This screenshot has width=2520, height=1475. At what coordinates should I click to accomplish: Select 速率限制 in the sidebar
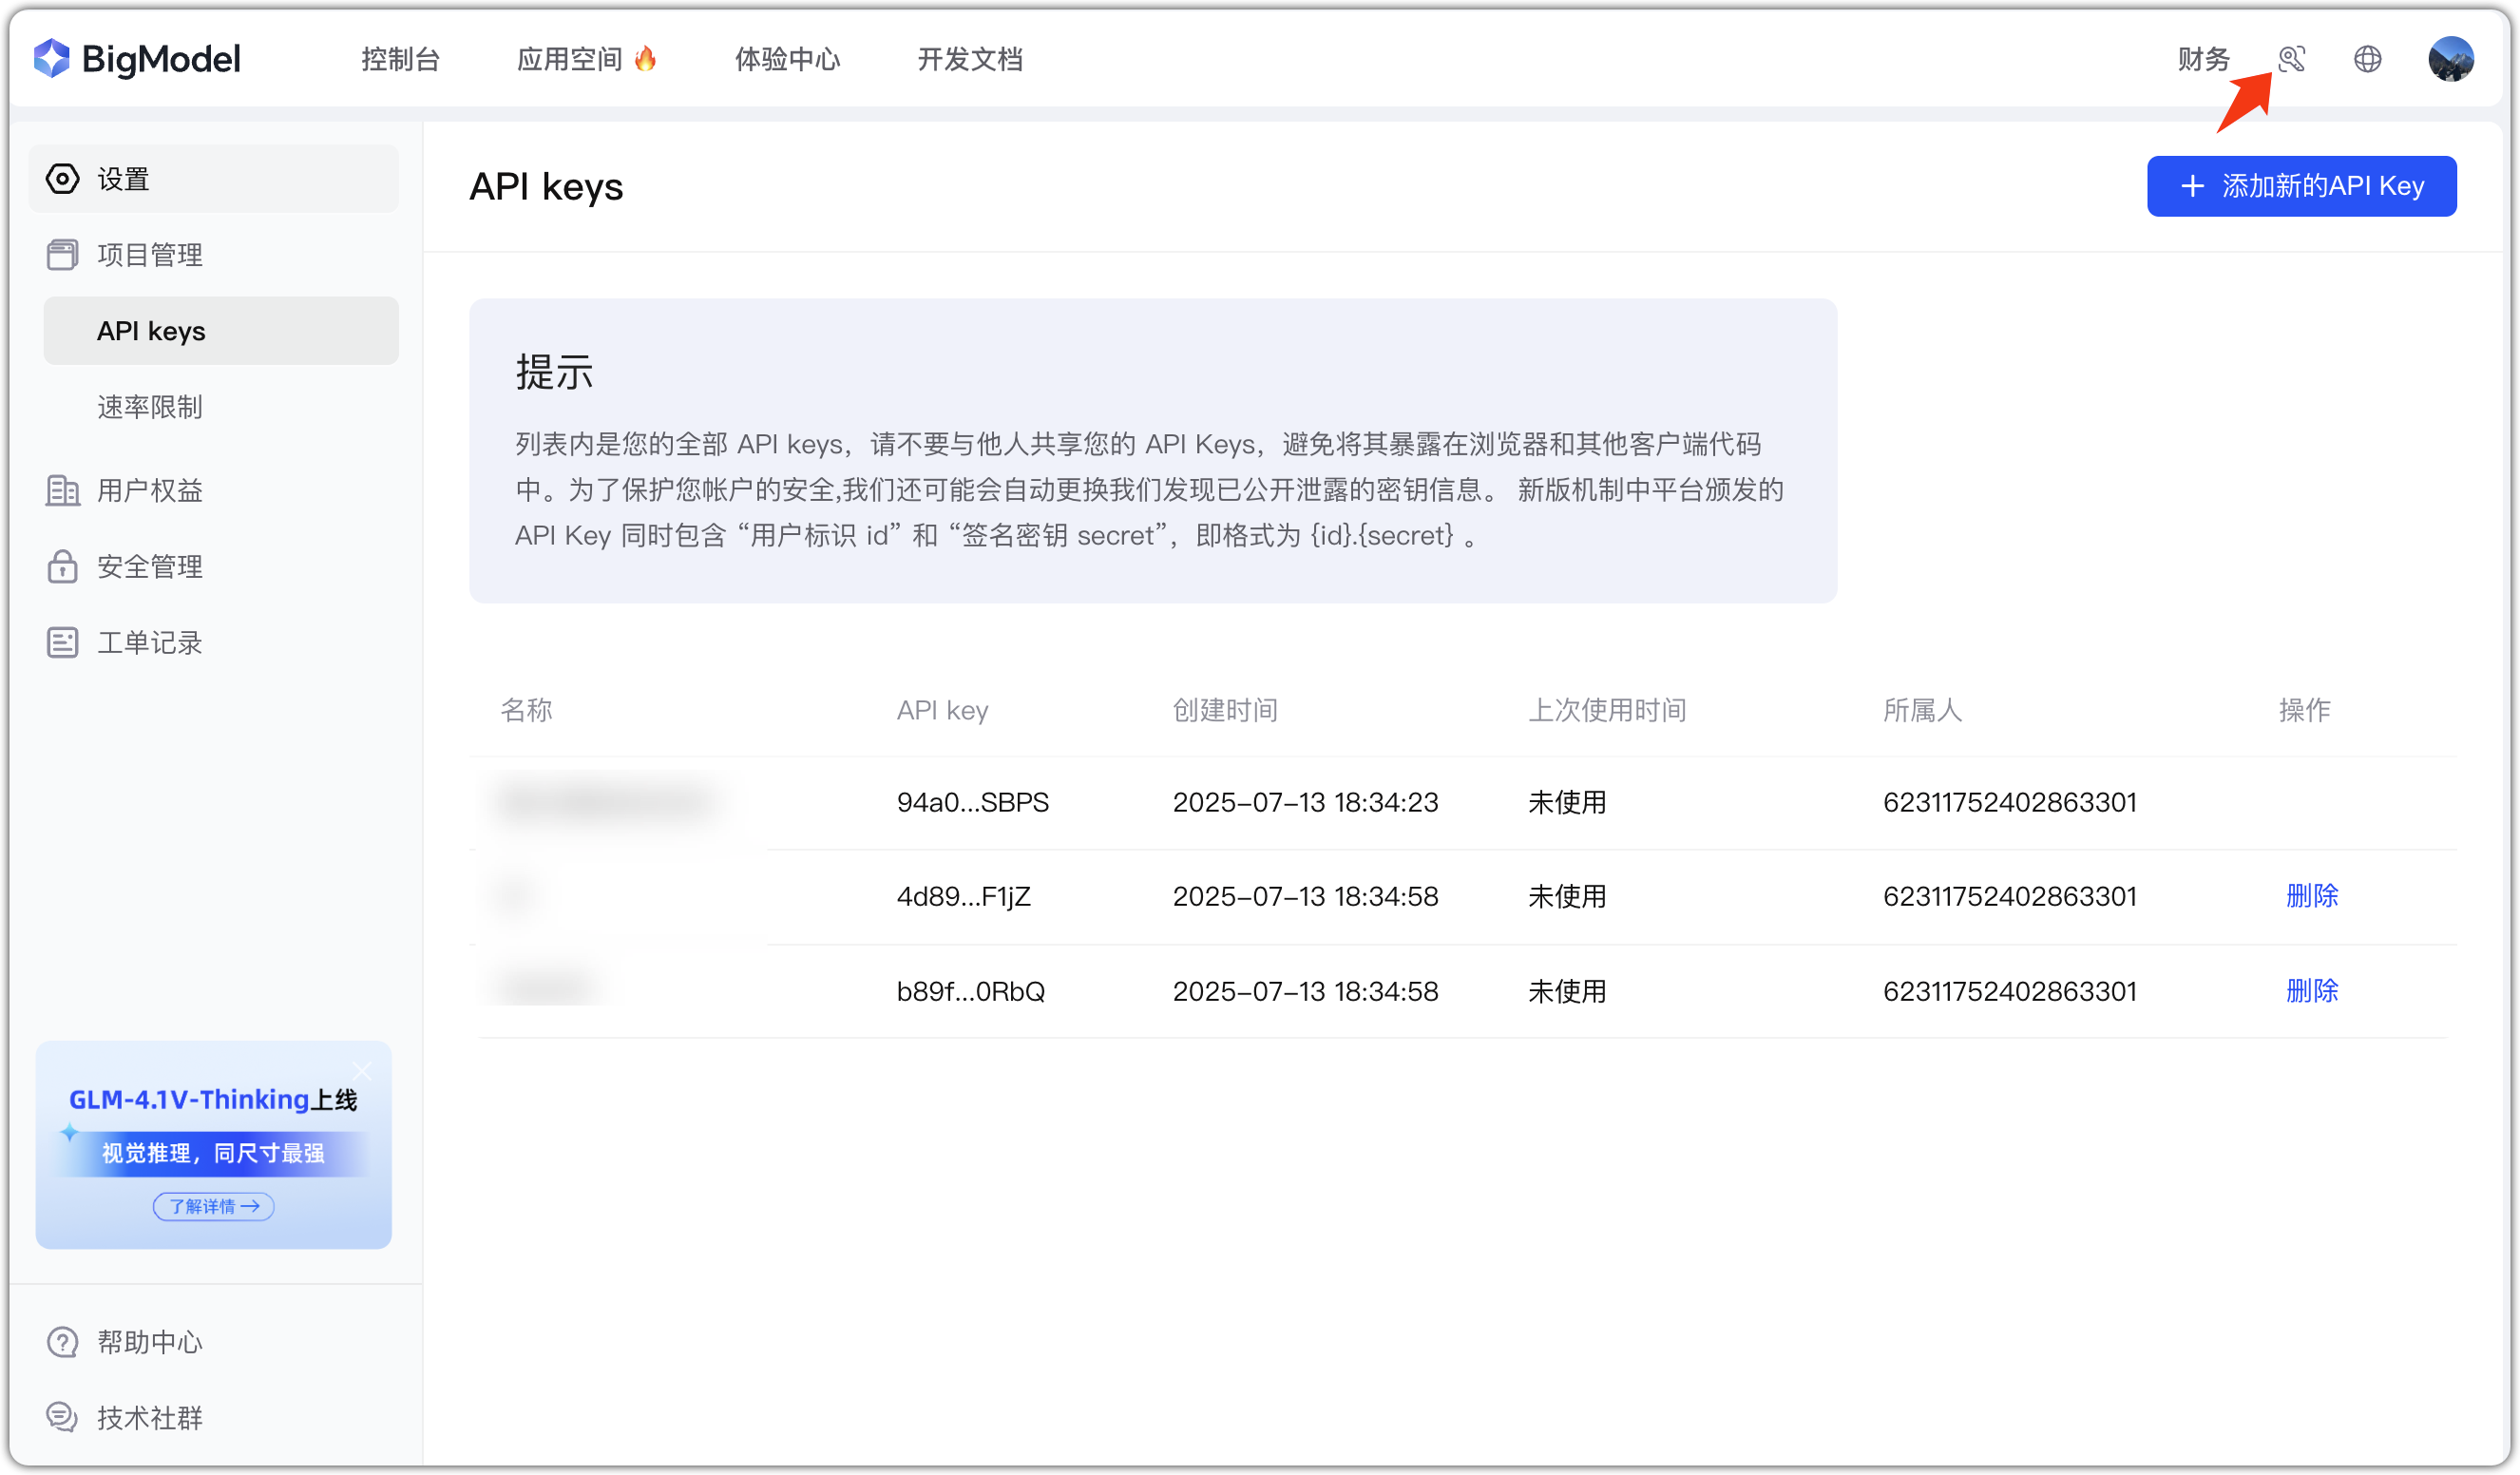coord(148,406)
